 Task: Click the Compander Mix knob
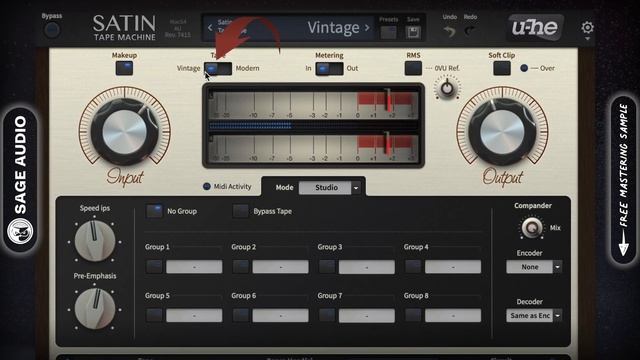point(532,228)
